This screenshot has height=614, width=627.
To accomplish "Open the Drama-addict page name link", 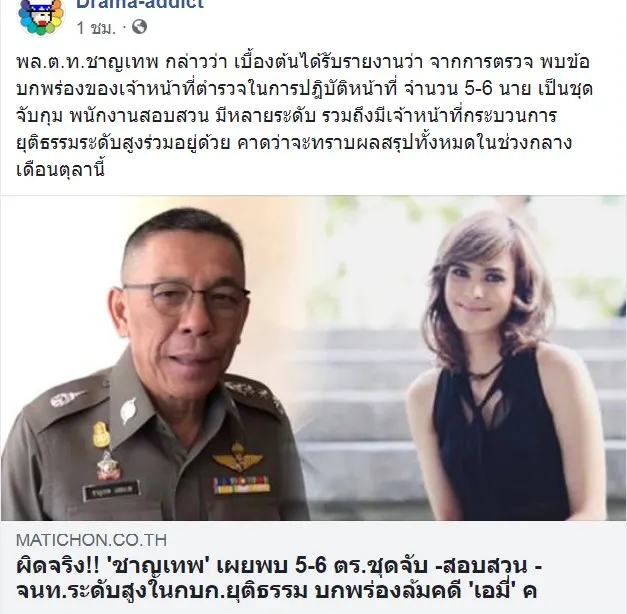I will pyautogui.click(x=140, y=3).
